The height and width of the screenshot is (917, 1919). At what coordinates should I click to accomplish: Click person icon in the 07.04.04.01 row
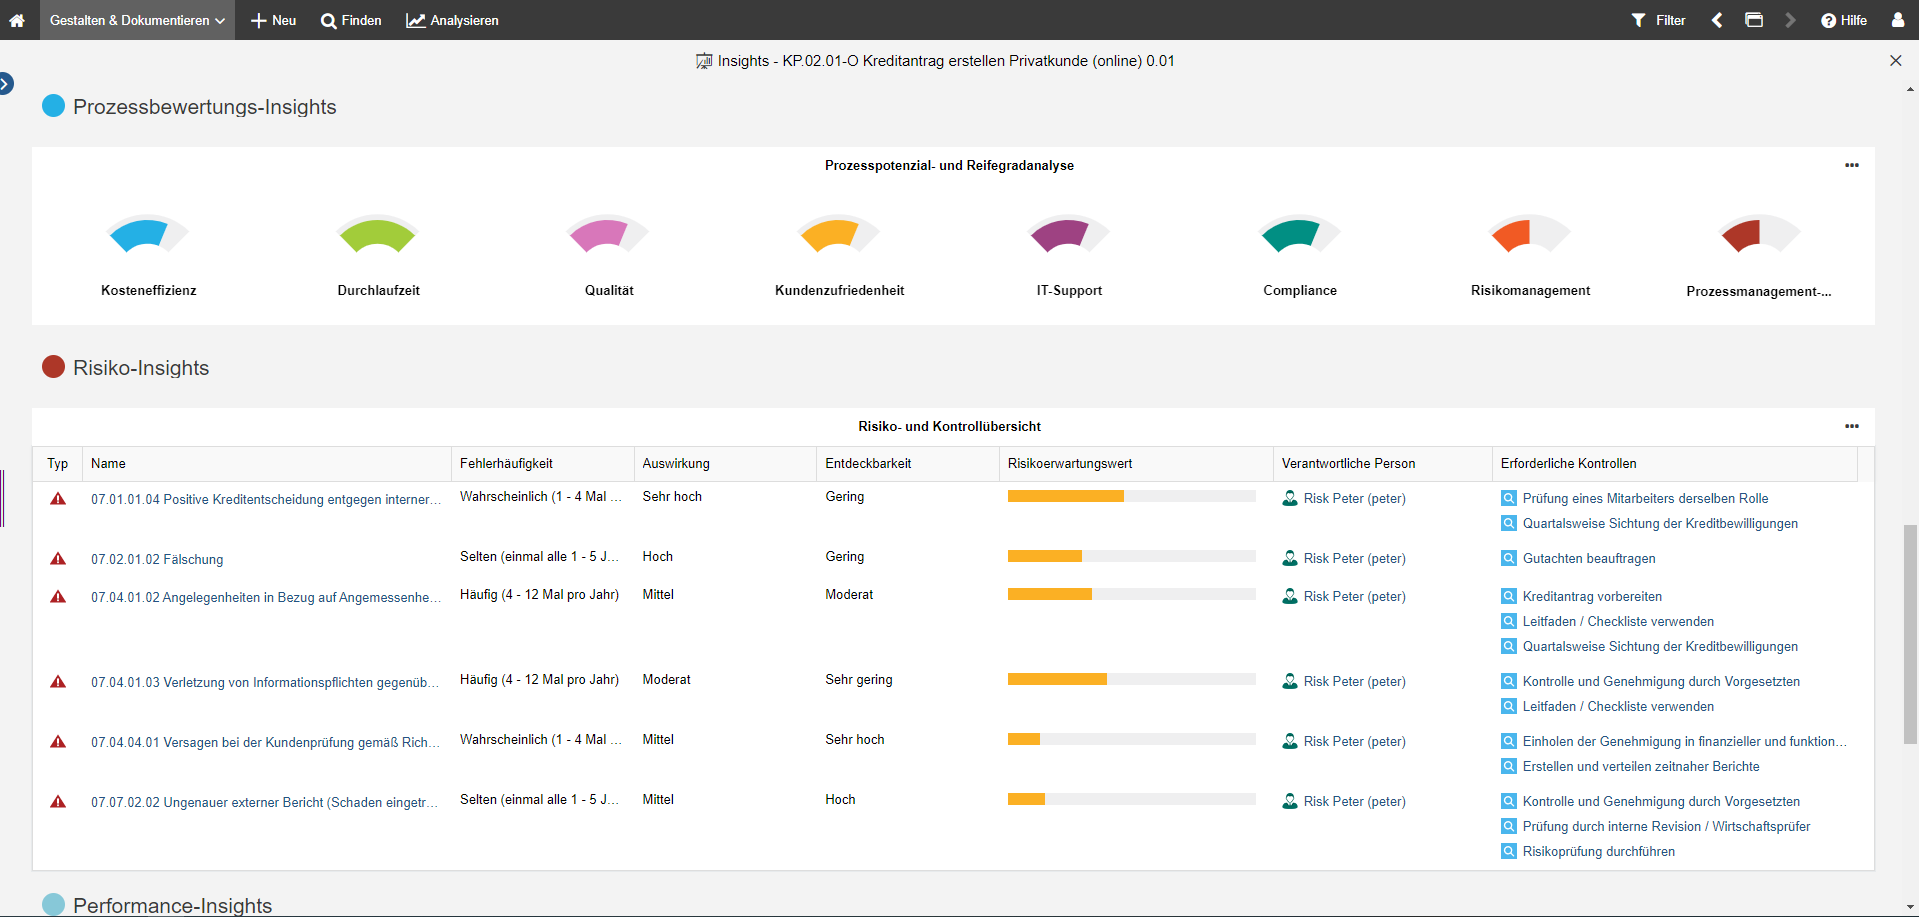click(x=1290, y=741)
